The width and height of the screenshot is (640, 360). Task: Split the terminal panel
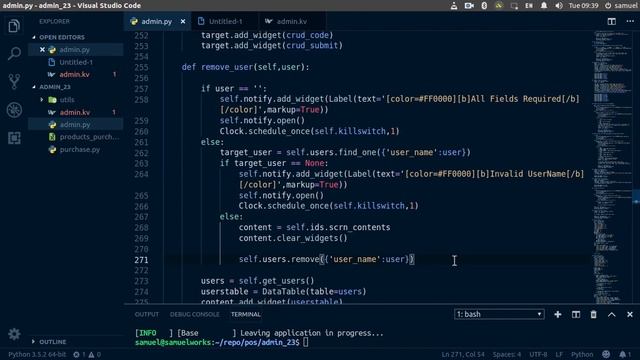[x=576, y=314]
